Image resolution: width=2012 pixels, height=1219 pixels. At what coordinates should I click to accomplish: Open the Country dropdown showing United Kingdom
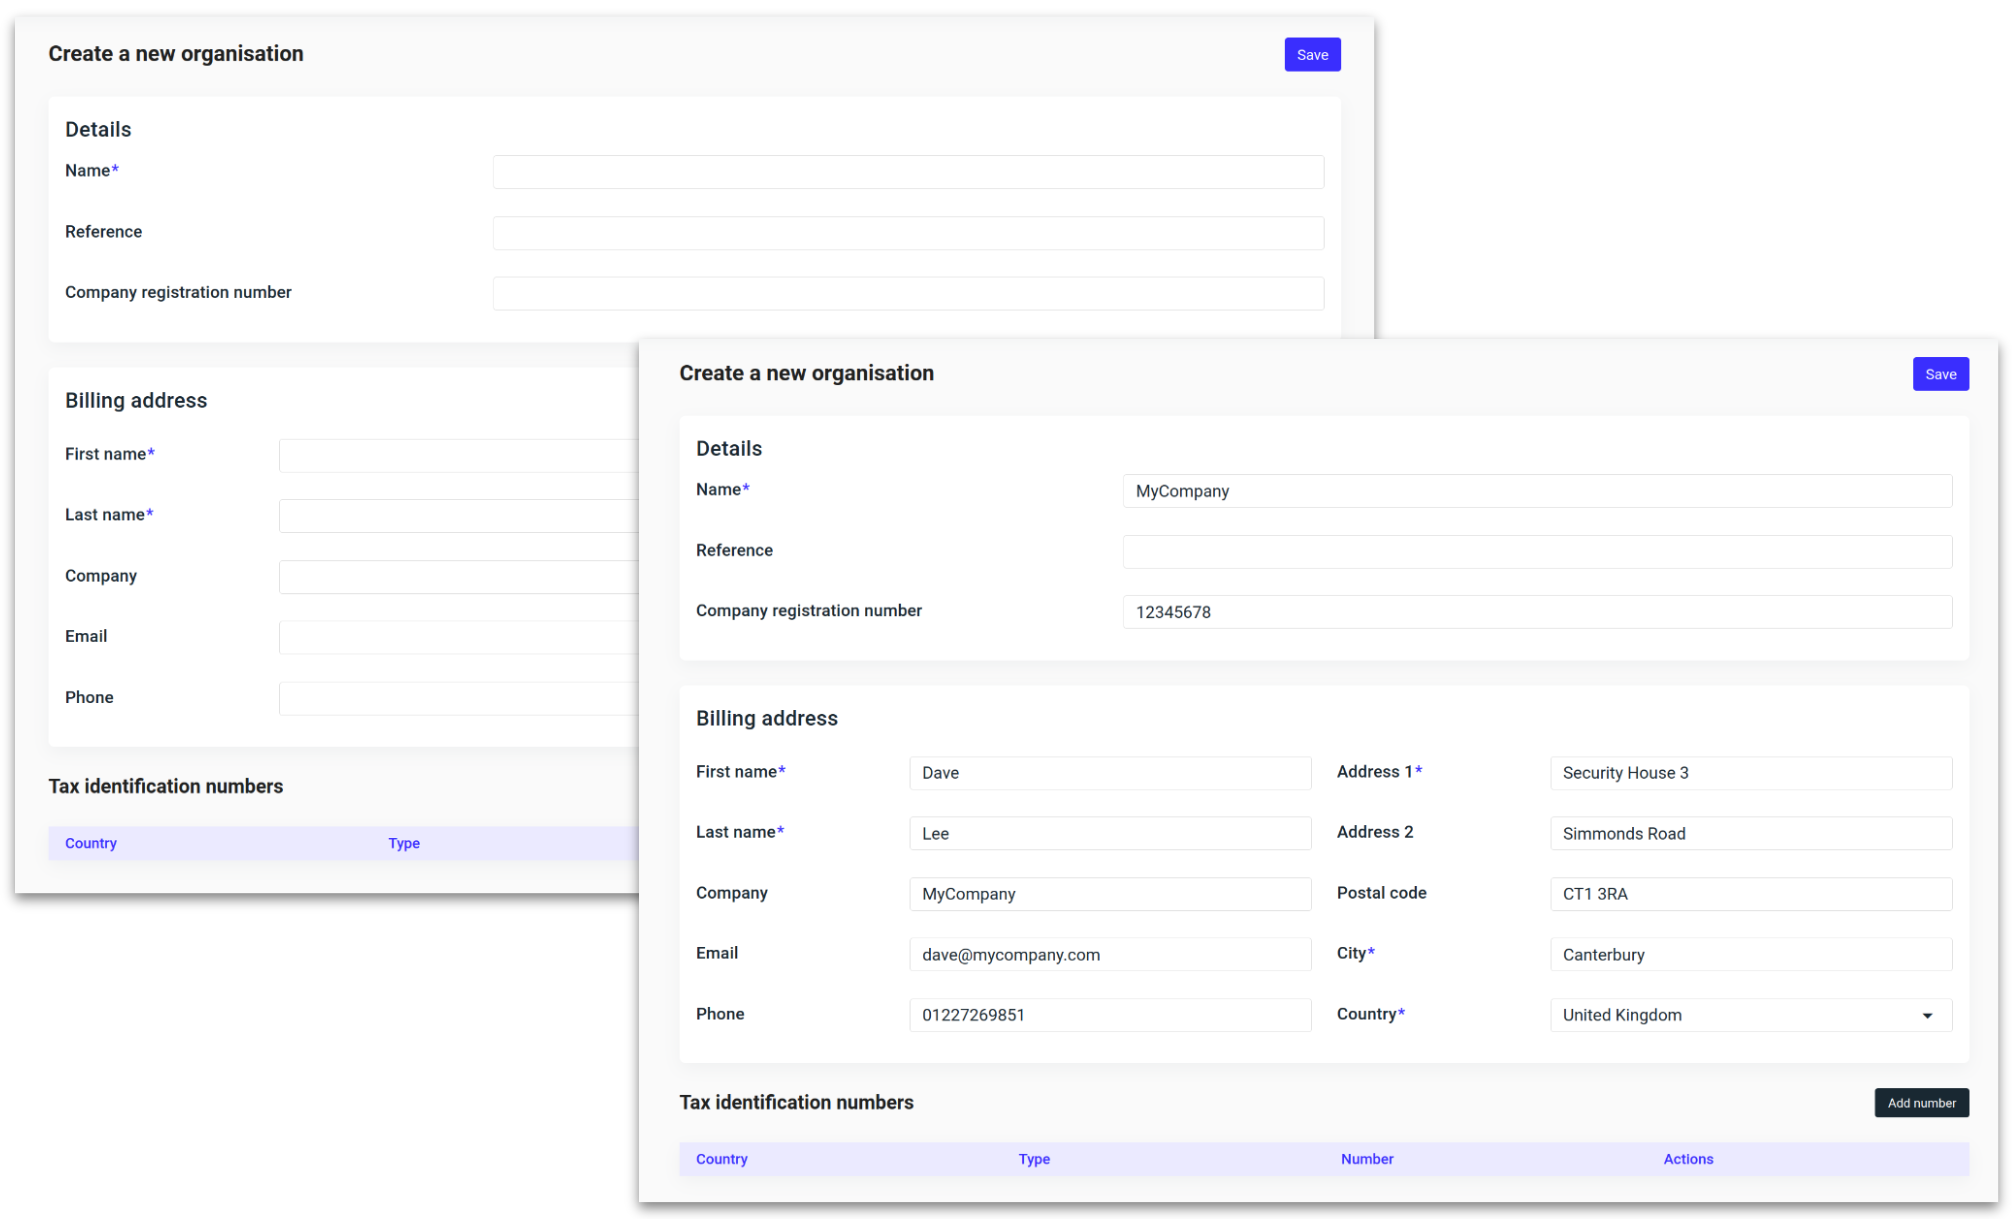pos(1751,1015)
